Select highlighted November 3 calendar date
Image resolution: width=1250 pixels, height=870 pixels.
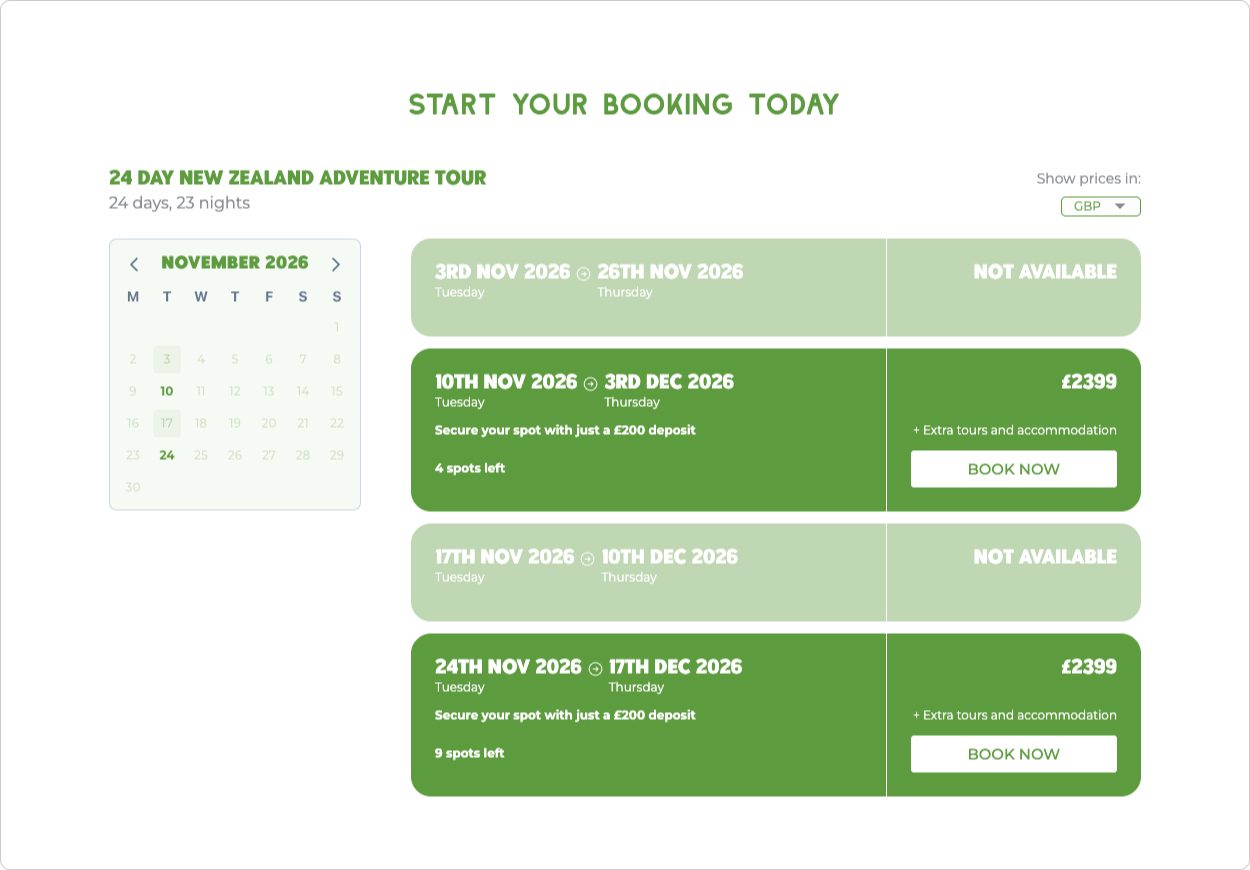pyautogui.click(x=167, y=359)
